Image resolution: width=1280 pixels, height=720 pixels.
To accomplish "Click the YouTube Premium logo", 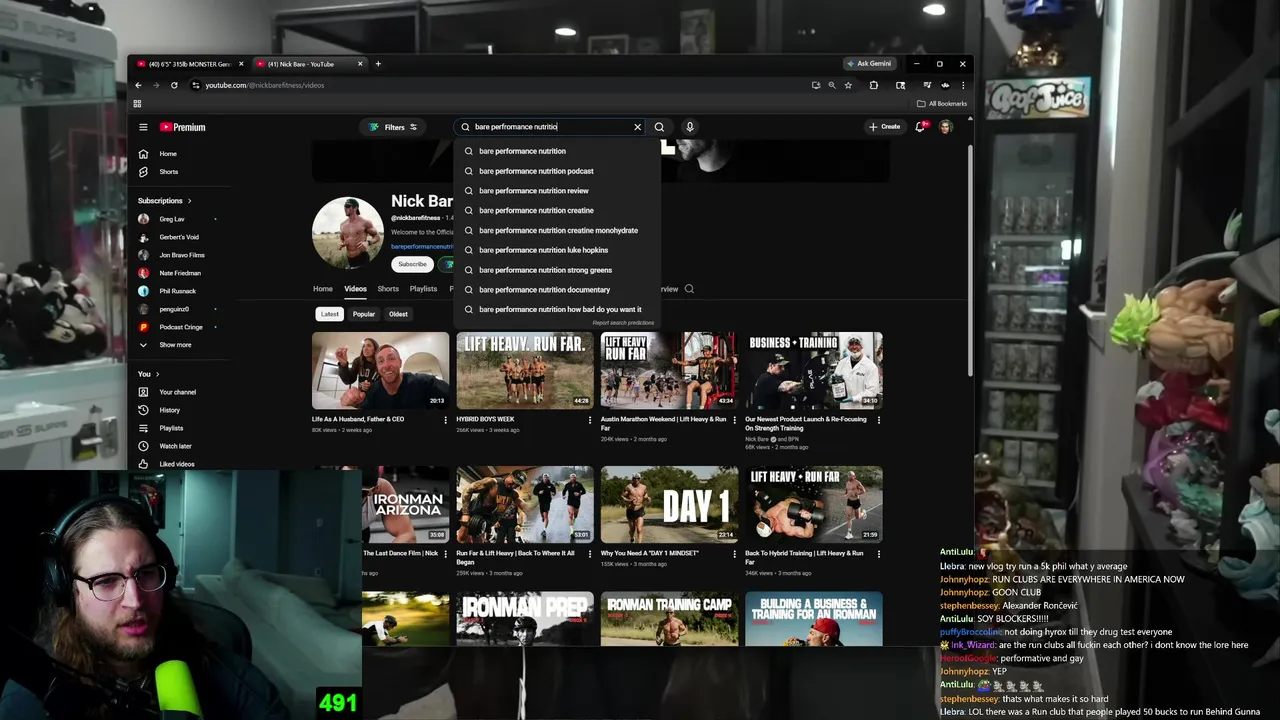I will tap(182, 127).
